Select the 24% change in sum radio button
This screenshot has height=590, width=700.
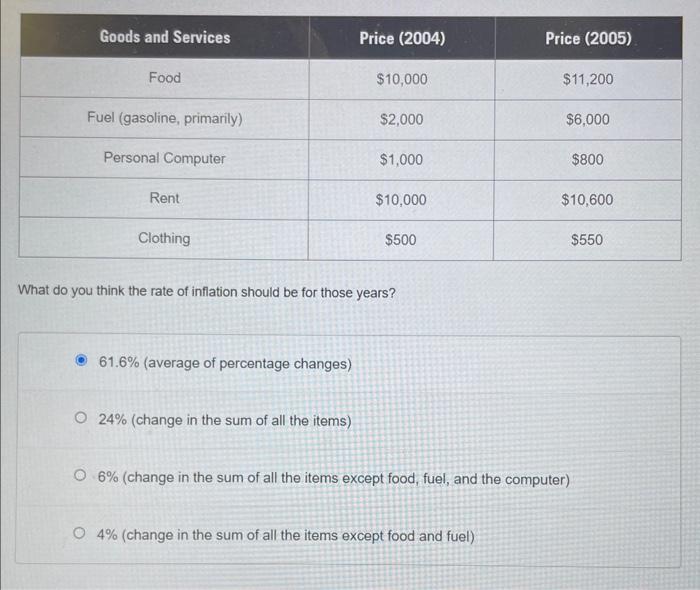point(81,418)
